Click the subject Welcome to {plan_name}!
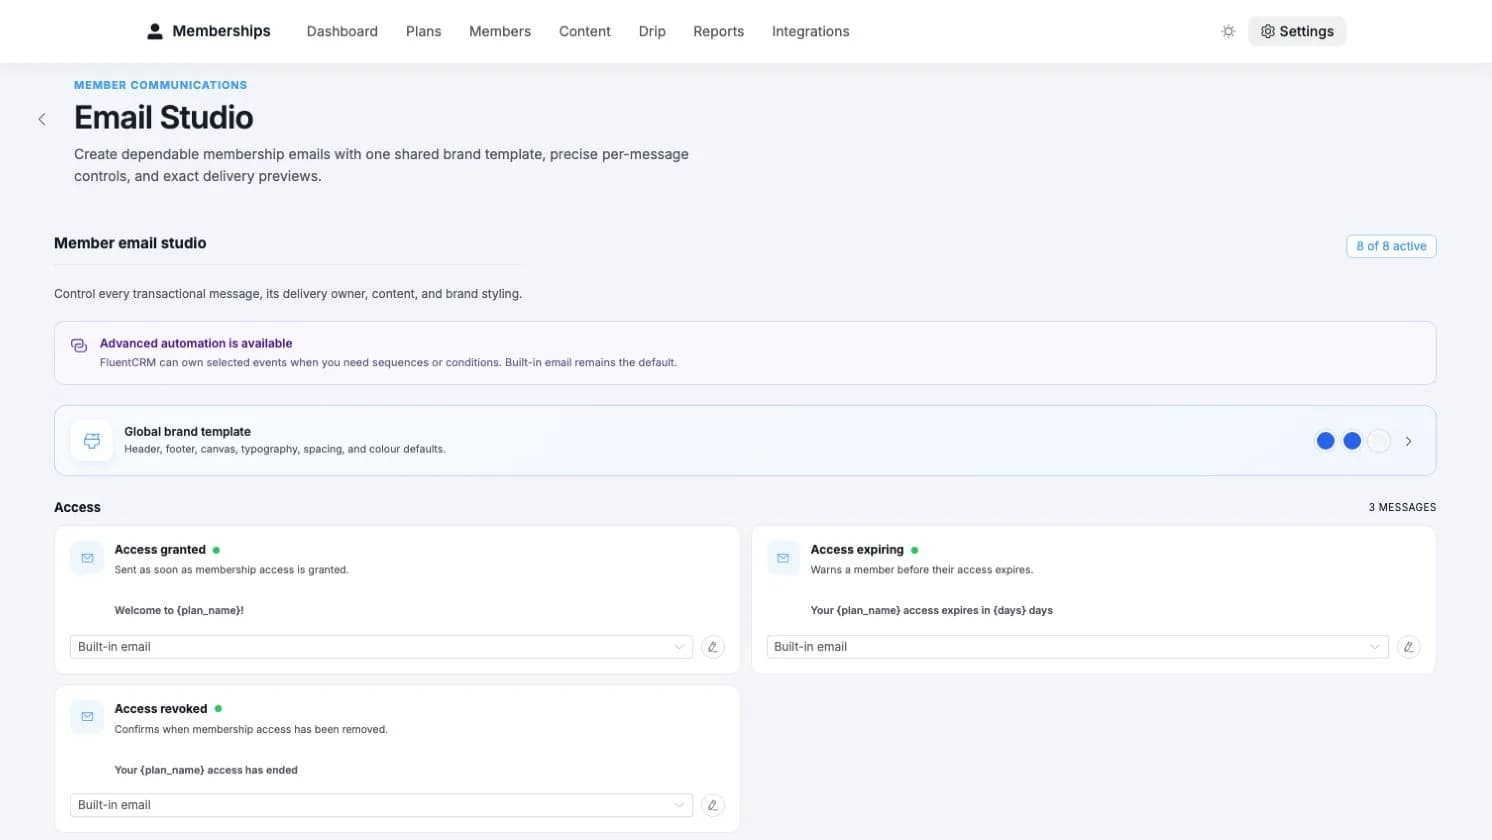Viewport: 1492px width, 840px height. click(x=179, y=610)
